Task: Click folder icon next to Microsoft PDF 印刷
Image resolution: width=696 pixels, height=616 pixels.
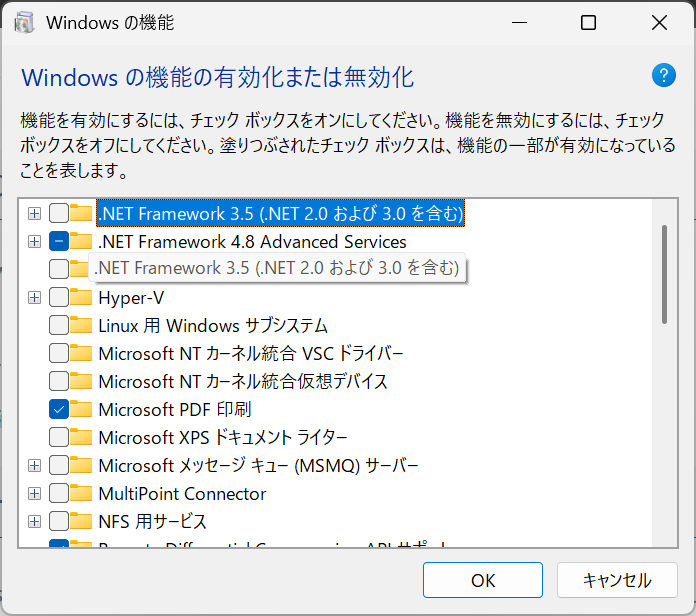Action: click(81, 410)
